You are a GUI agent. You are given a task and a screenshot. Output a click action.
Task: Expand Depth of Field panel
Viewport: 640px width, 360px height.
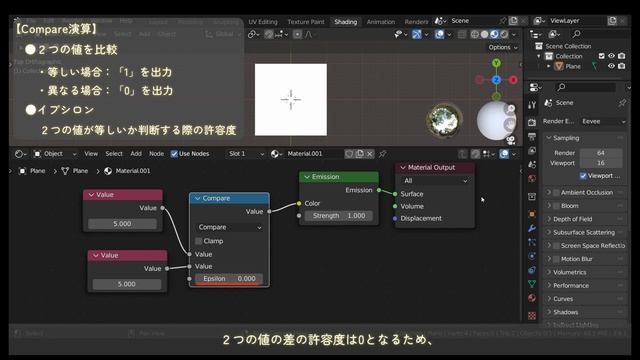coord(572,219)
